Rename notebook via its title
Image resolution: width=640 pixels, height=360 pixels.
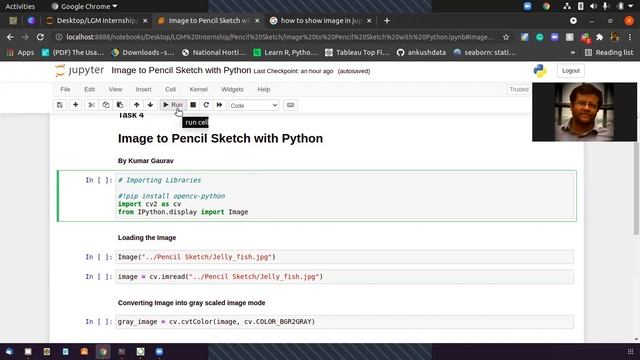[x=181, y=70]
